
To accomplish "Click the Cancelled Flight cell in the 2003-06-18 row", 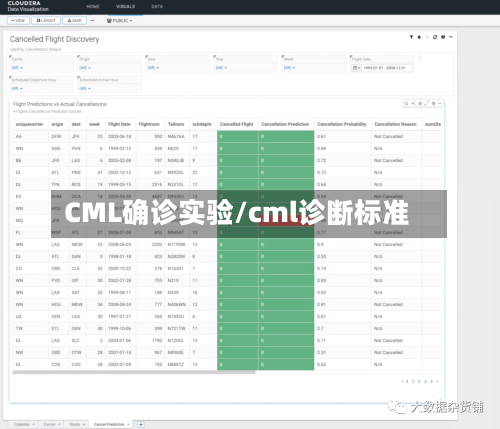I will [238, 136].
